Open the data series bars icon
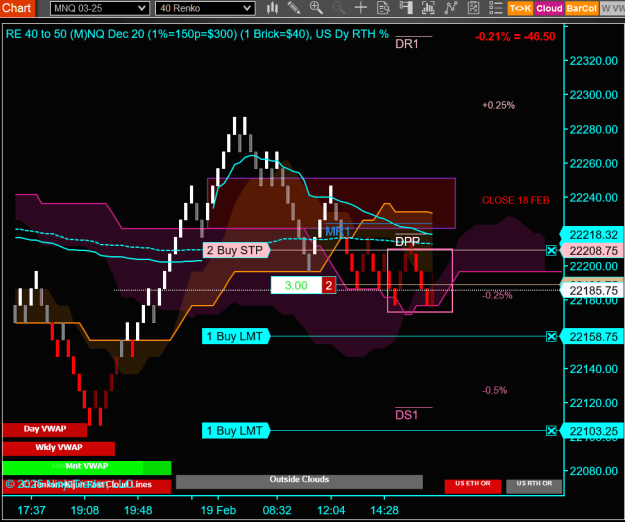This screenshot has width=625, height=522. (428, 8)
